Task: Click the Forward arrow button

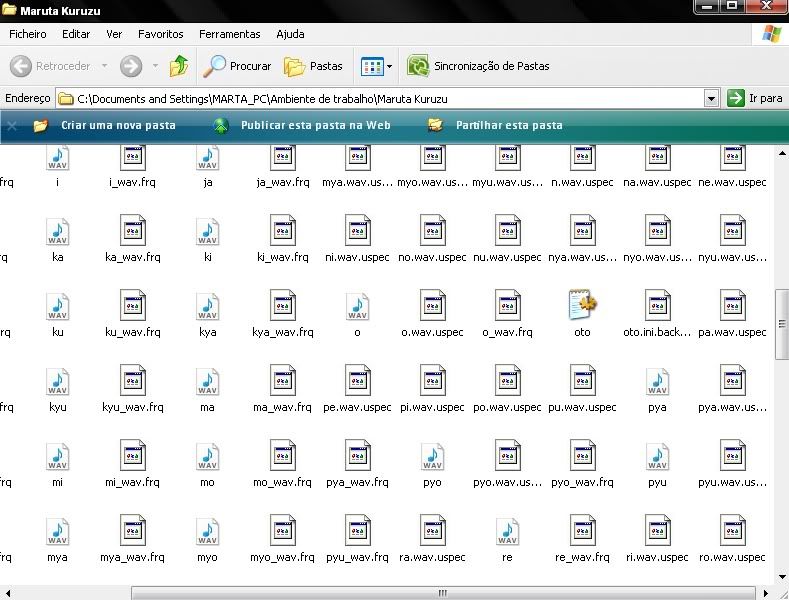Action: (x=131, y=66)
